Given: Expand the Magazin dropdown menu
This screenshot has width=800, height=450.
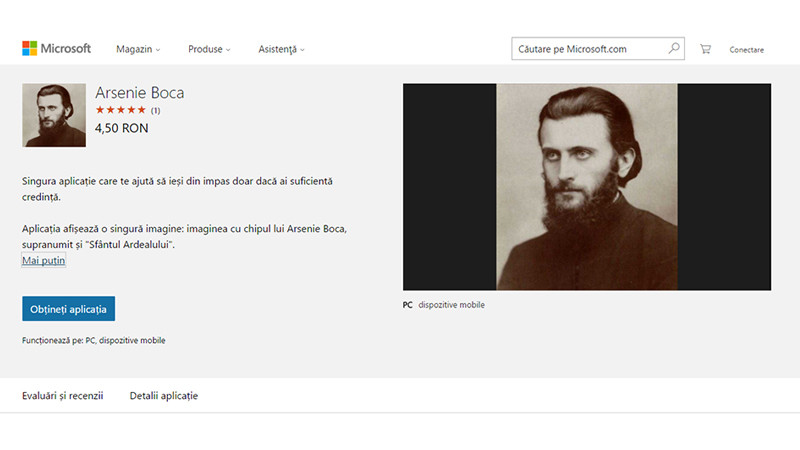Looking at the screenshot, I should click(138, 49).
